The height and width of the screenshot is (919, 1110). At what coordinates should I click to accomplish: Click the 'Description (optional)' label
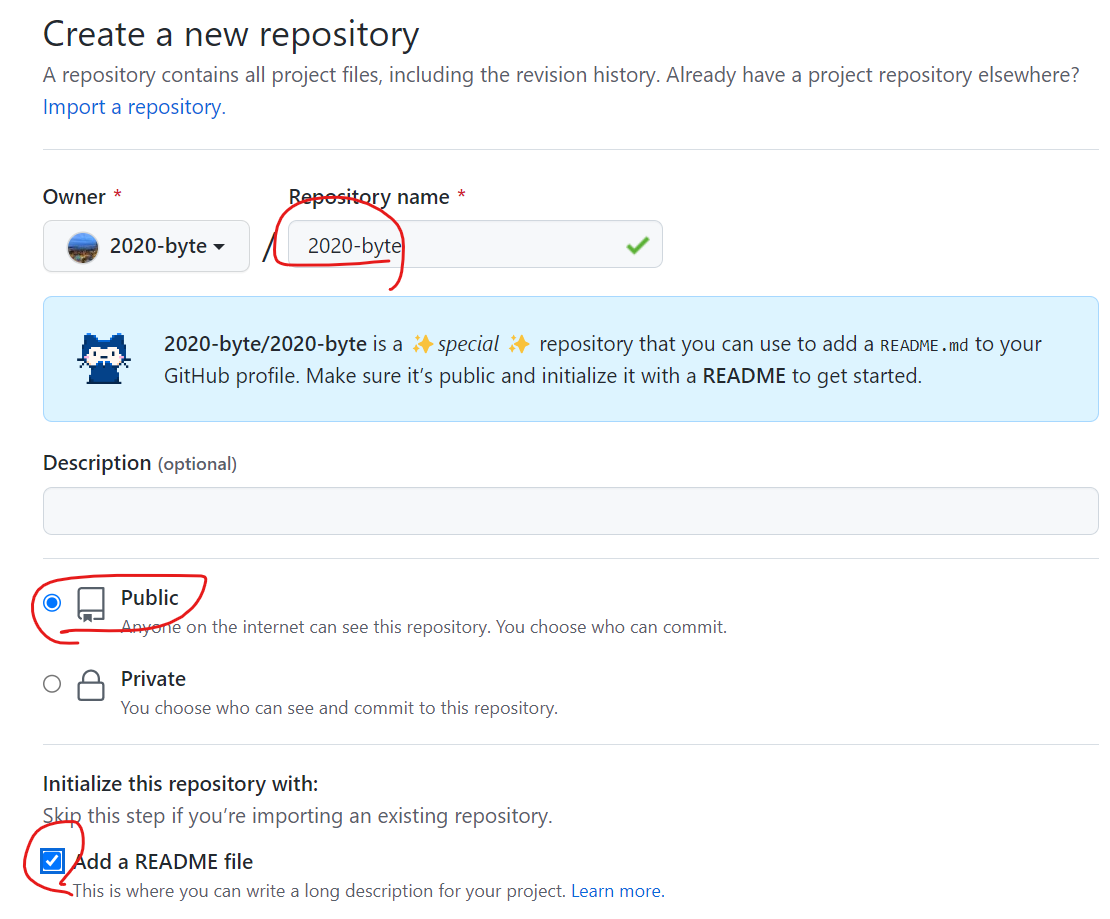point(140,463)
